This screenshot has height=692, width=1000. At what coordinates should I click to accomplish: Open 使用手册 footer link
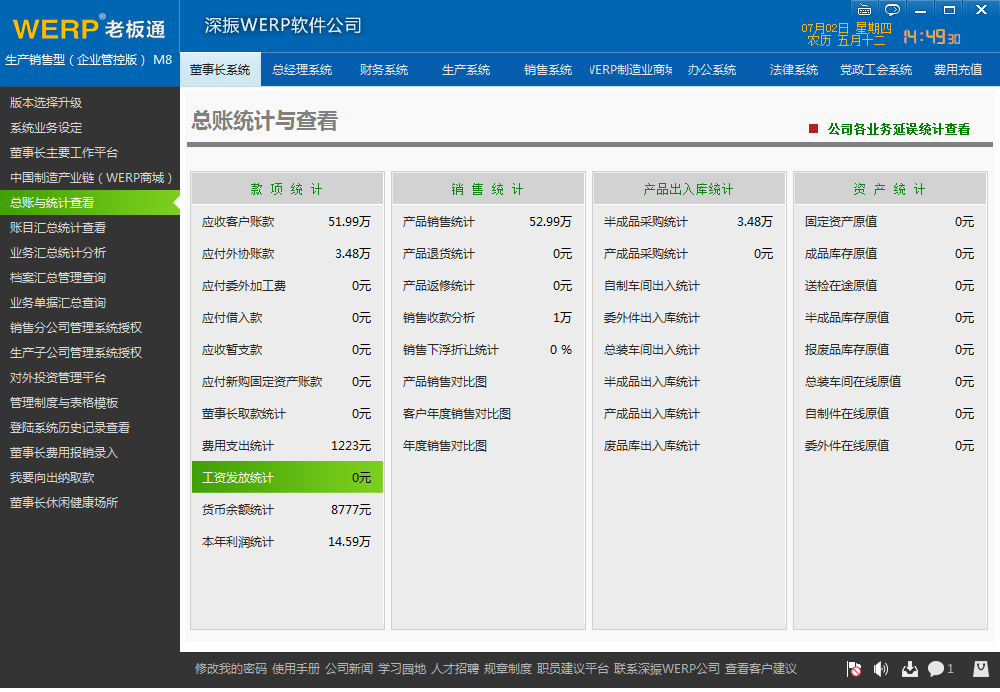(x=296, y=668)
